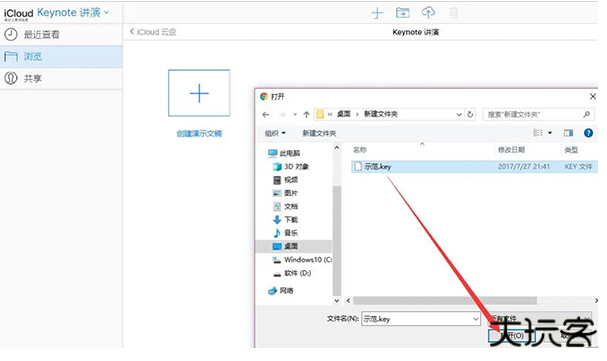
Task: Click navigation pane scroll up arrow
Action: click(x=336, y=148)
